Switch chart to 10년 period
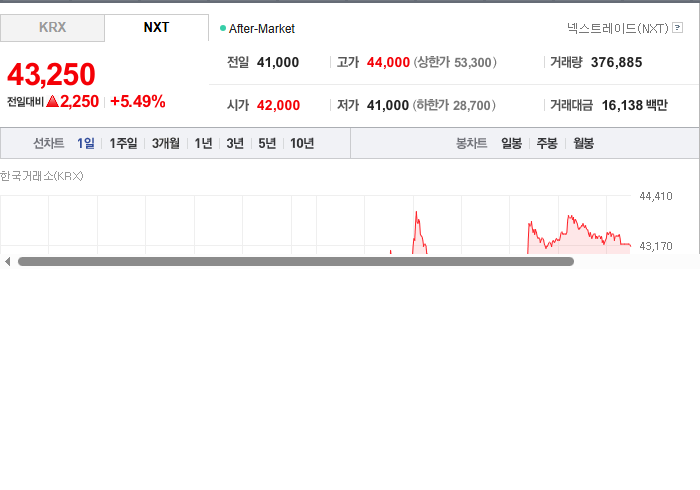The image size is (700, 490). click(302, 143)
